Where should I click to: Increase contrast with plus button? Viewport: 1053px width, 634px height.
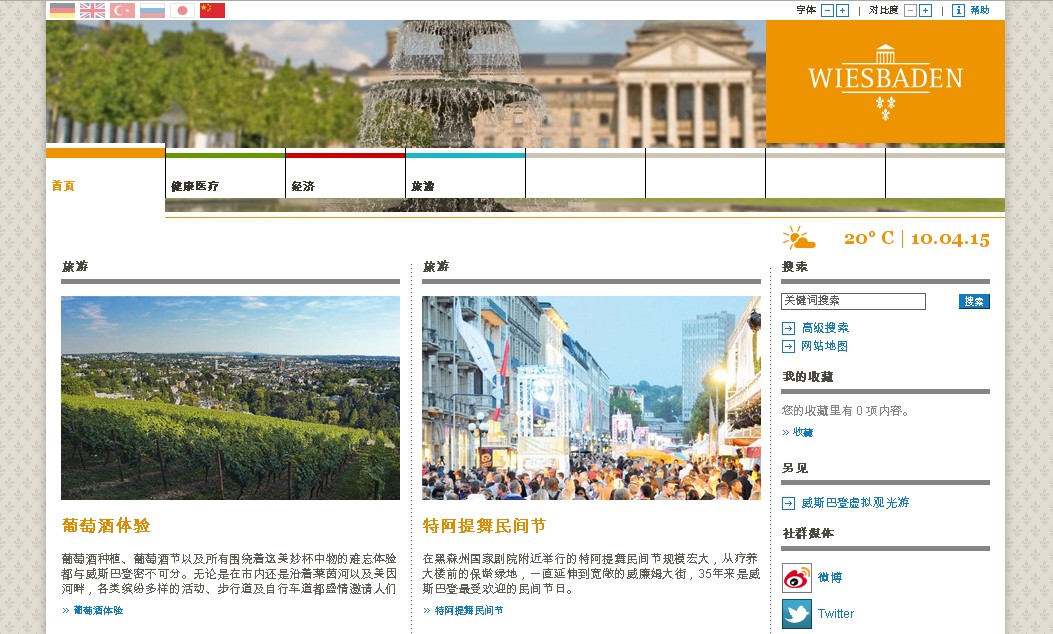coord(925,10)
